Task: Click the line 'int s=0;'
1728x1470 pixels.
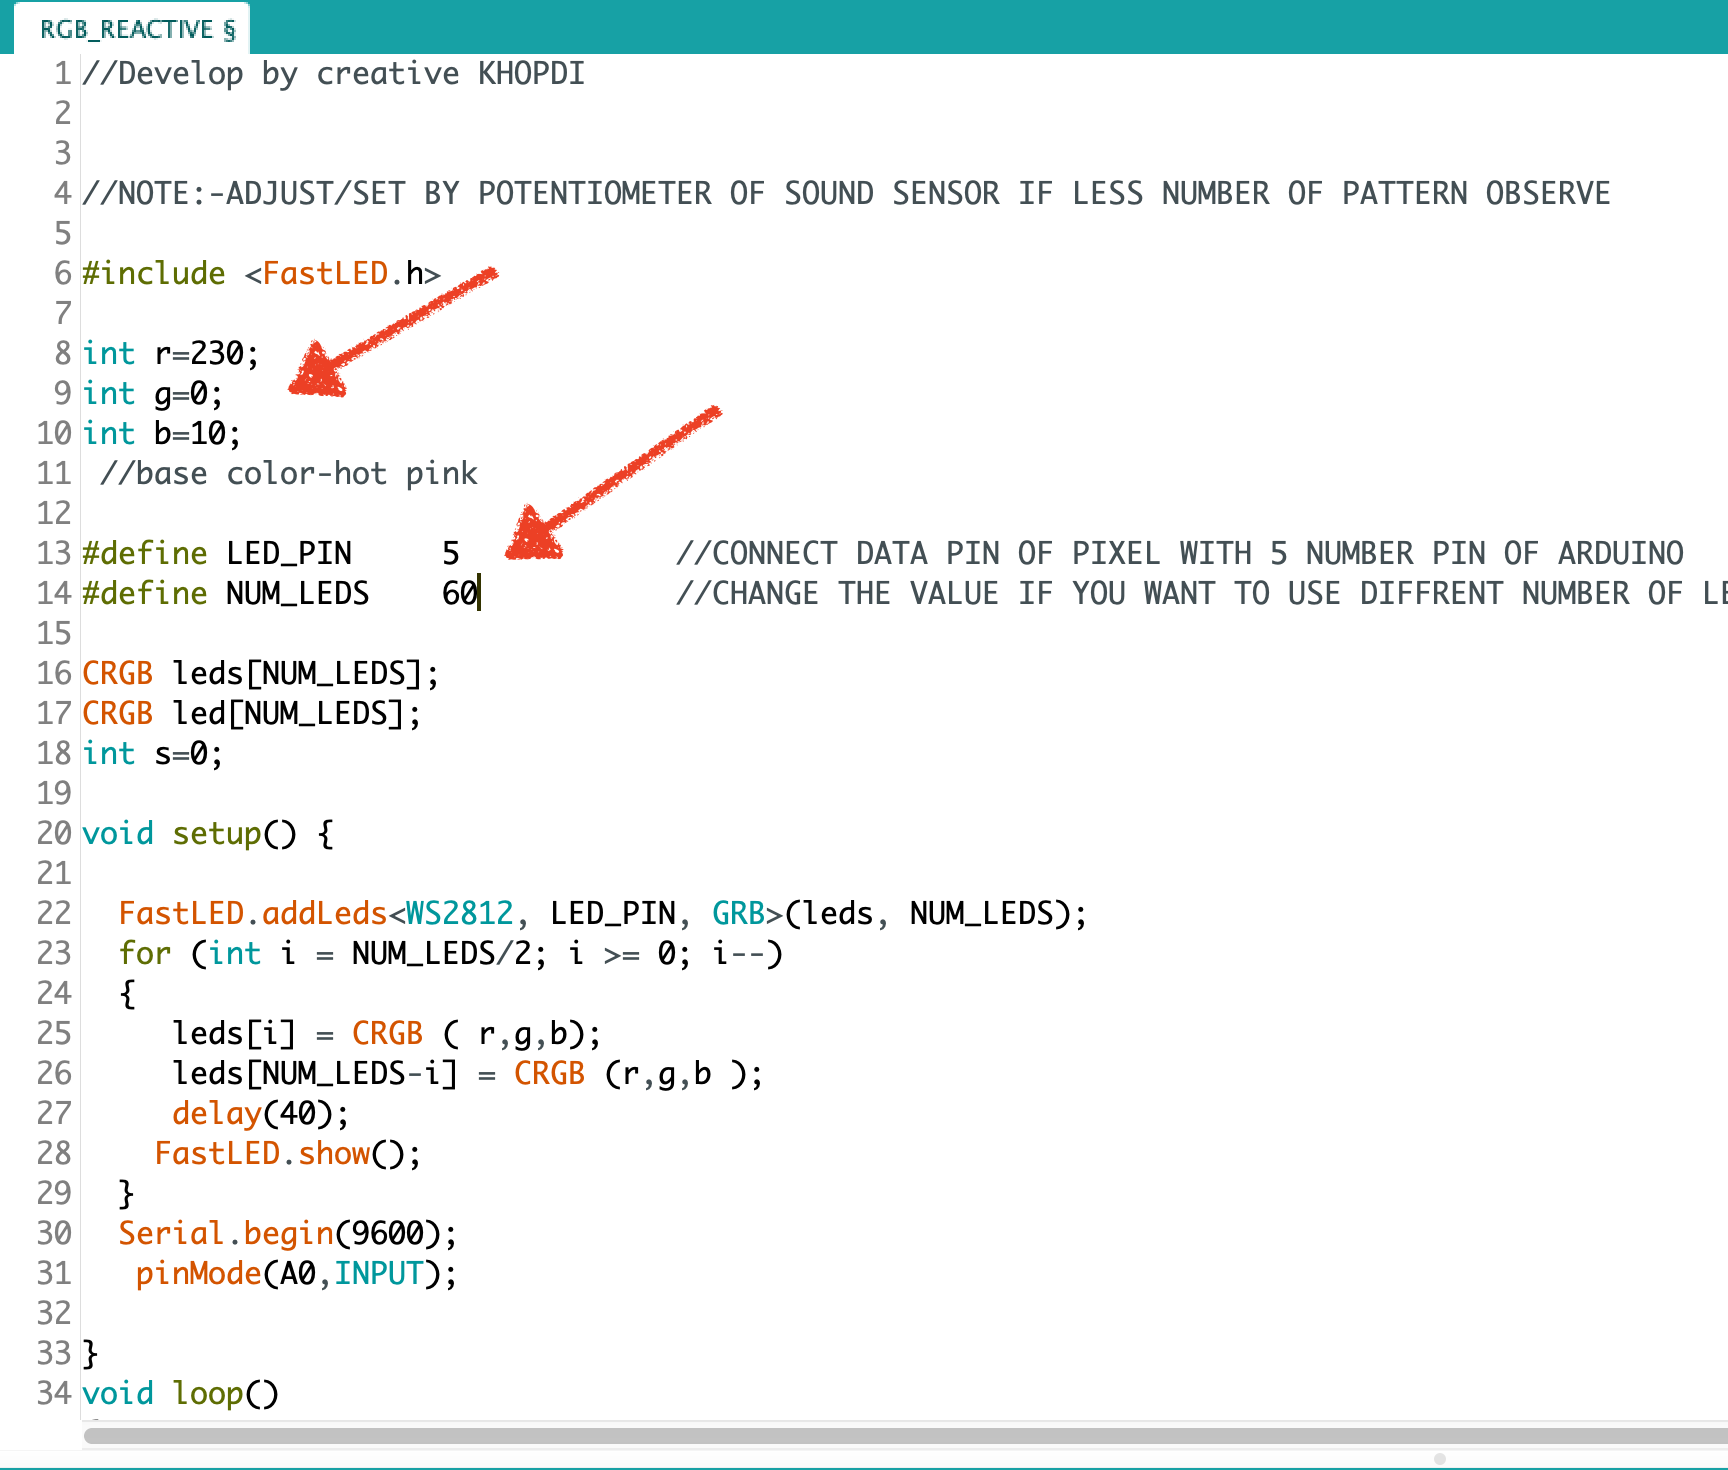Action: [152, 754]
